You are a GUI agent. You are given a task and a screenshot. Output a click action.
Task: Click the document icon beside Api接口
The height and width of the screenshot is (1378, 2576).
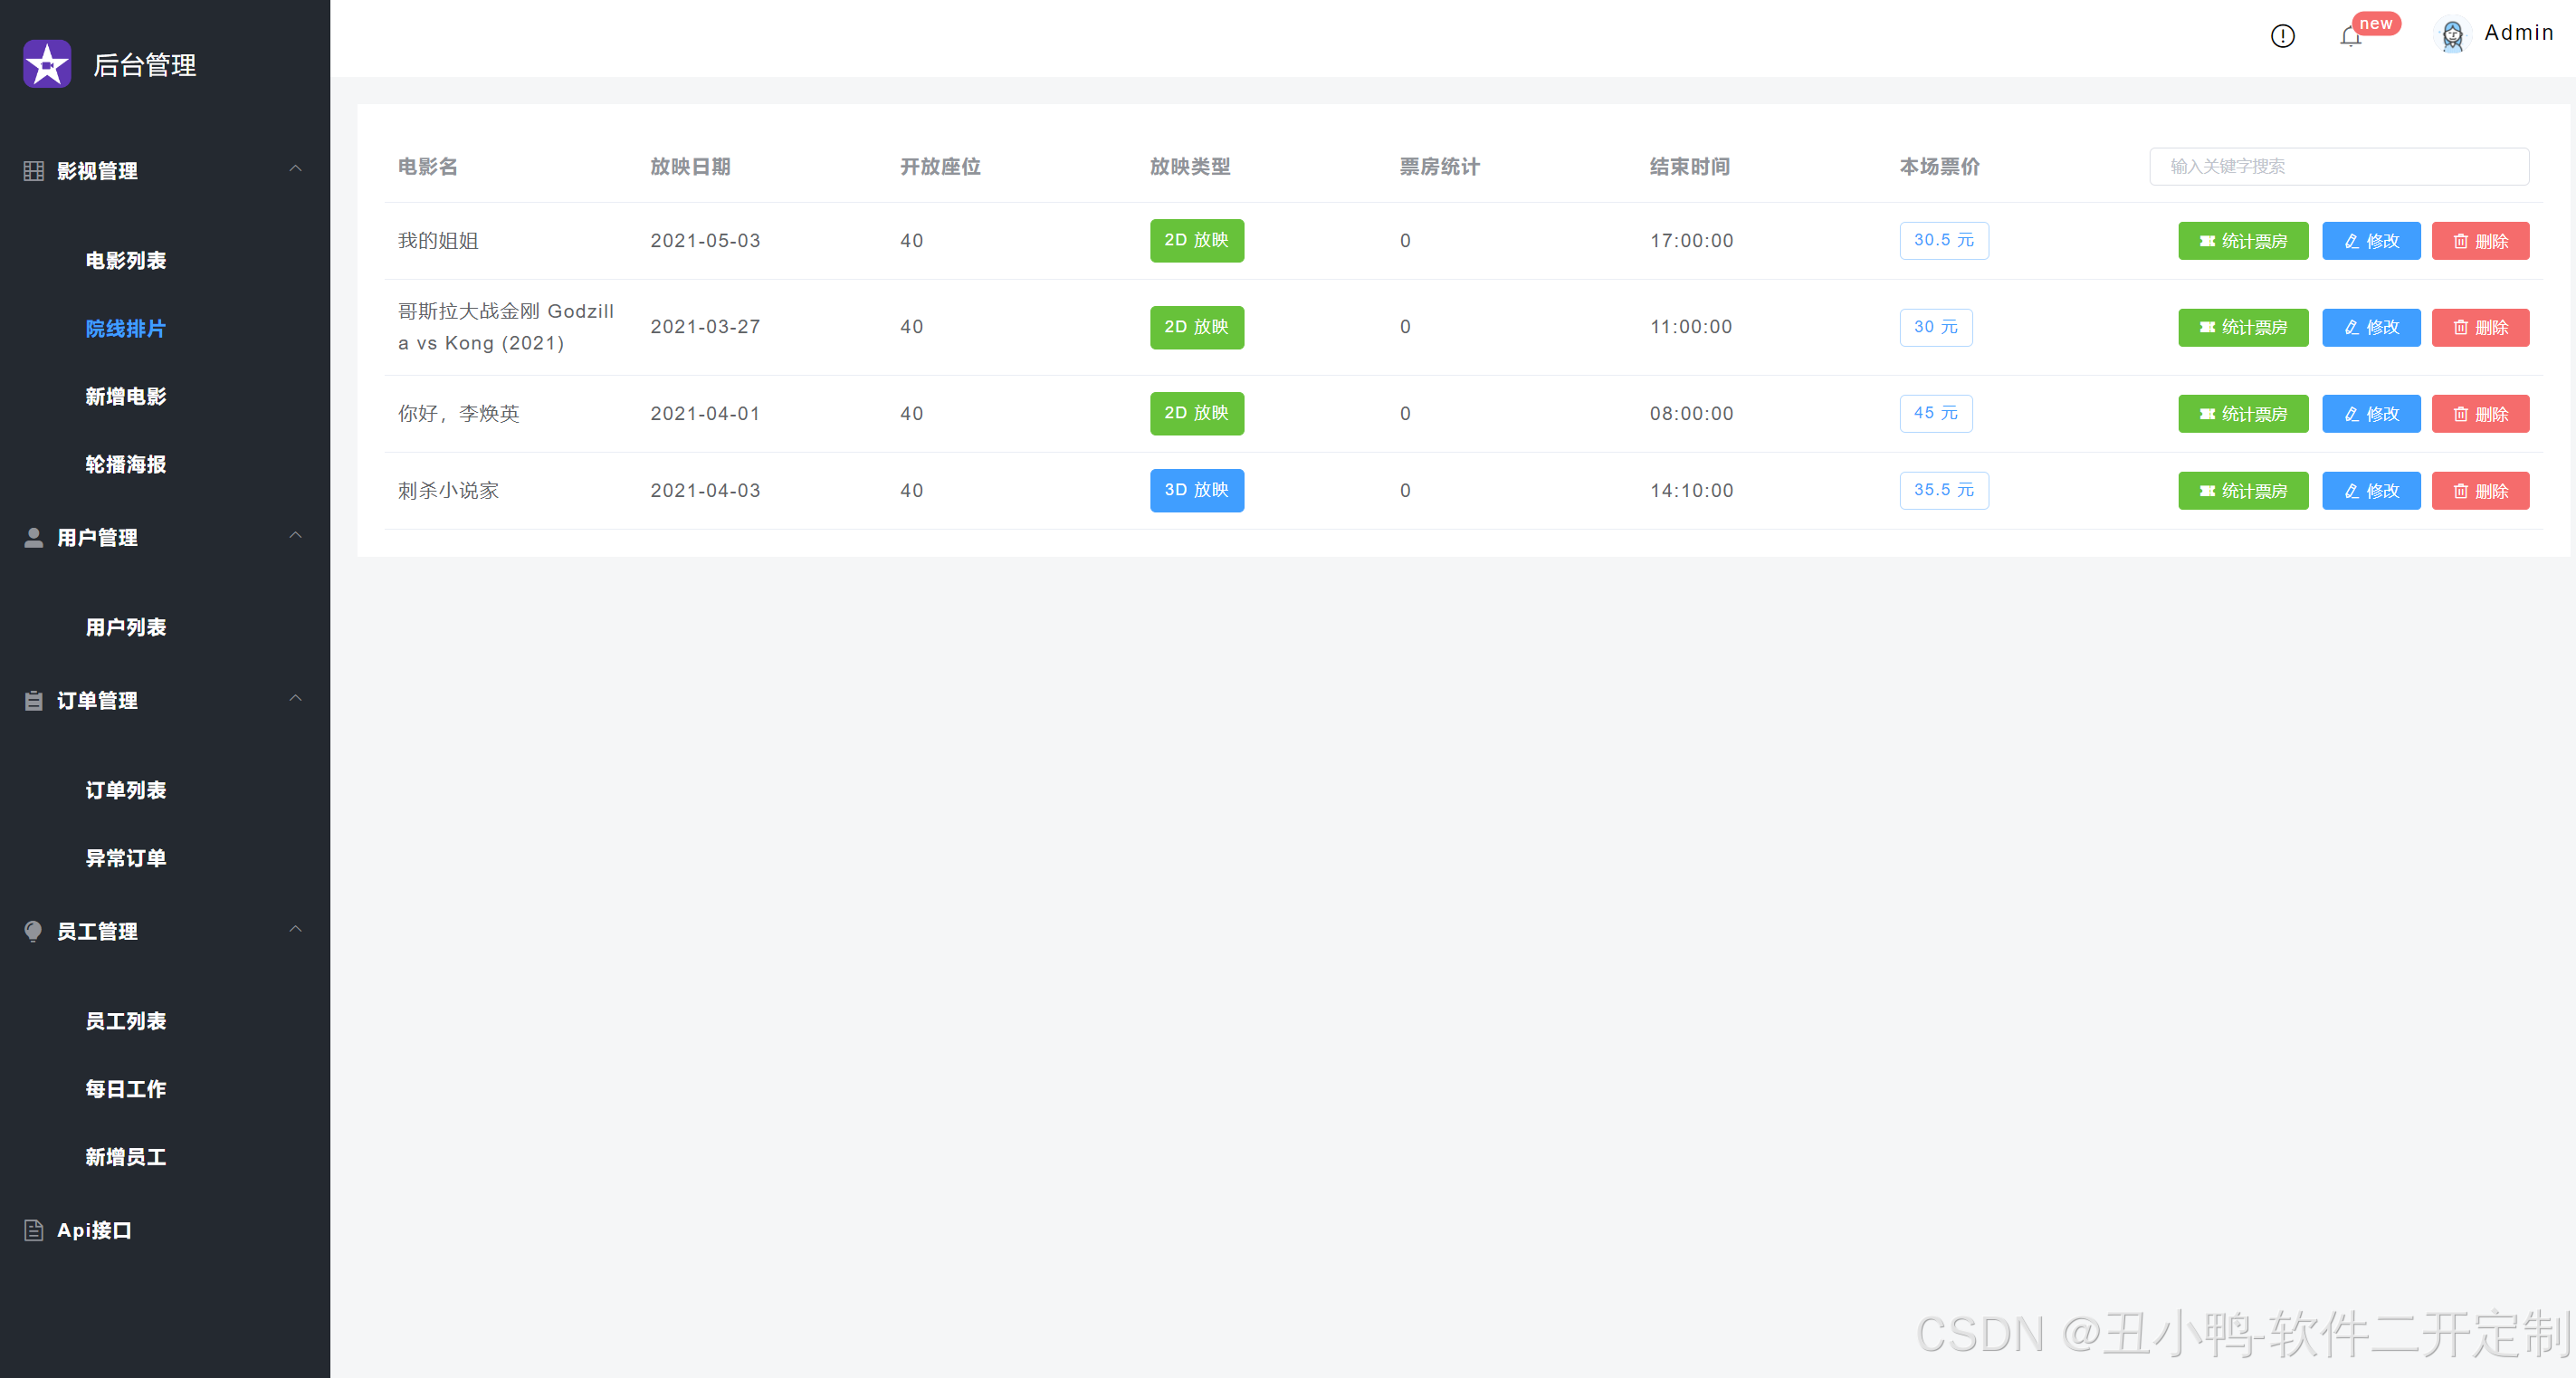pyautogui.click(x=33, y=1230)
